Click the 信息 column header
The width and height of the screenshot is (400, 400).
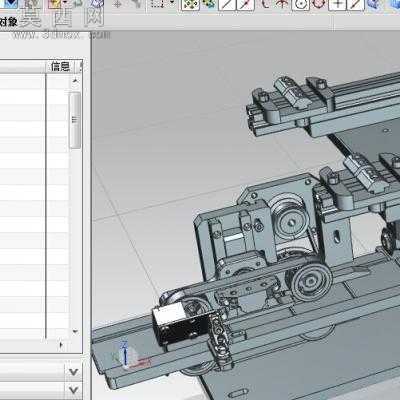tap(61, 66)
